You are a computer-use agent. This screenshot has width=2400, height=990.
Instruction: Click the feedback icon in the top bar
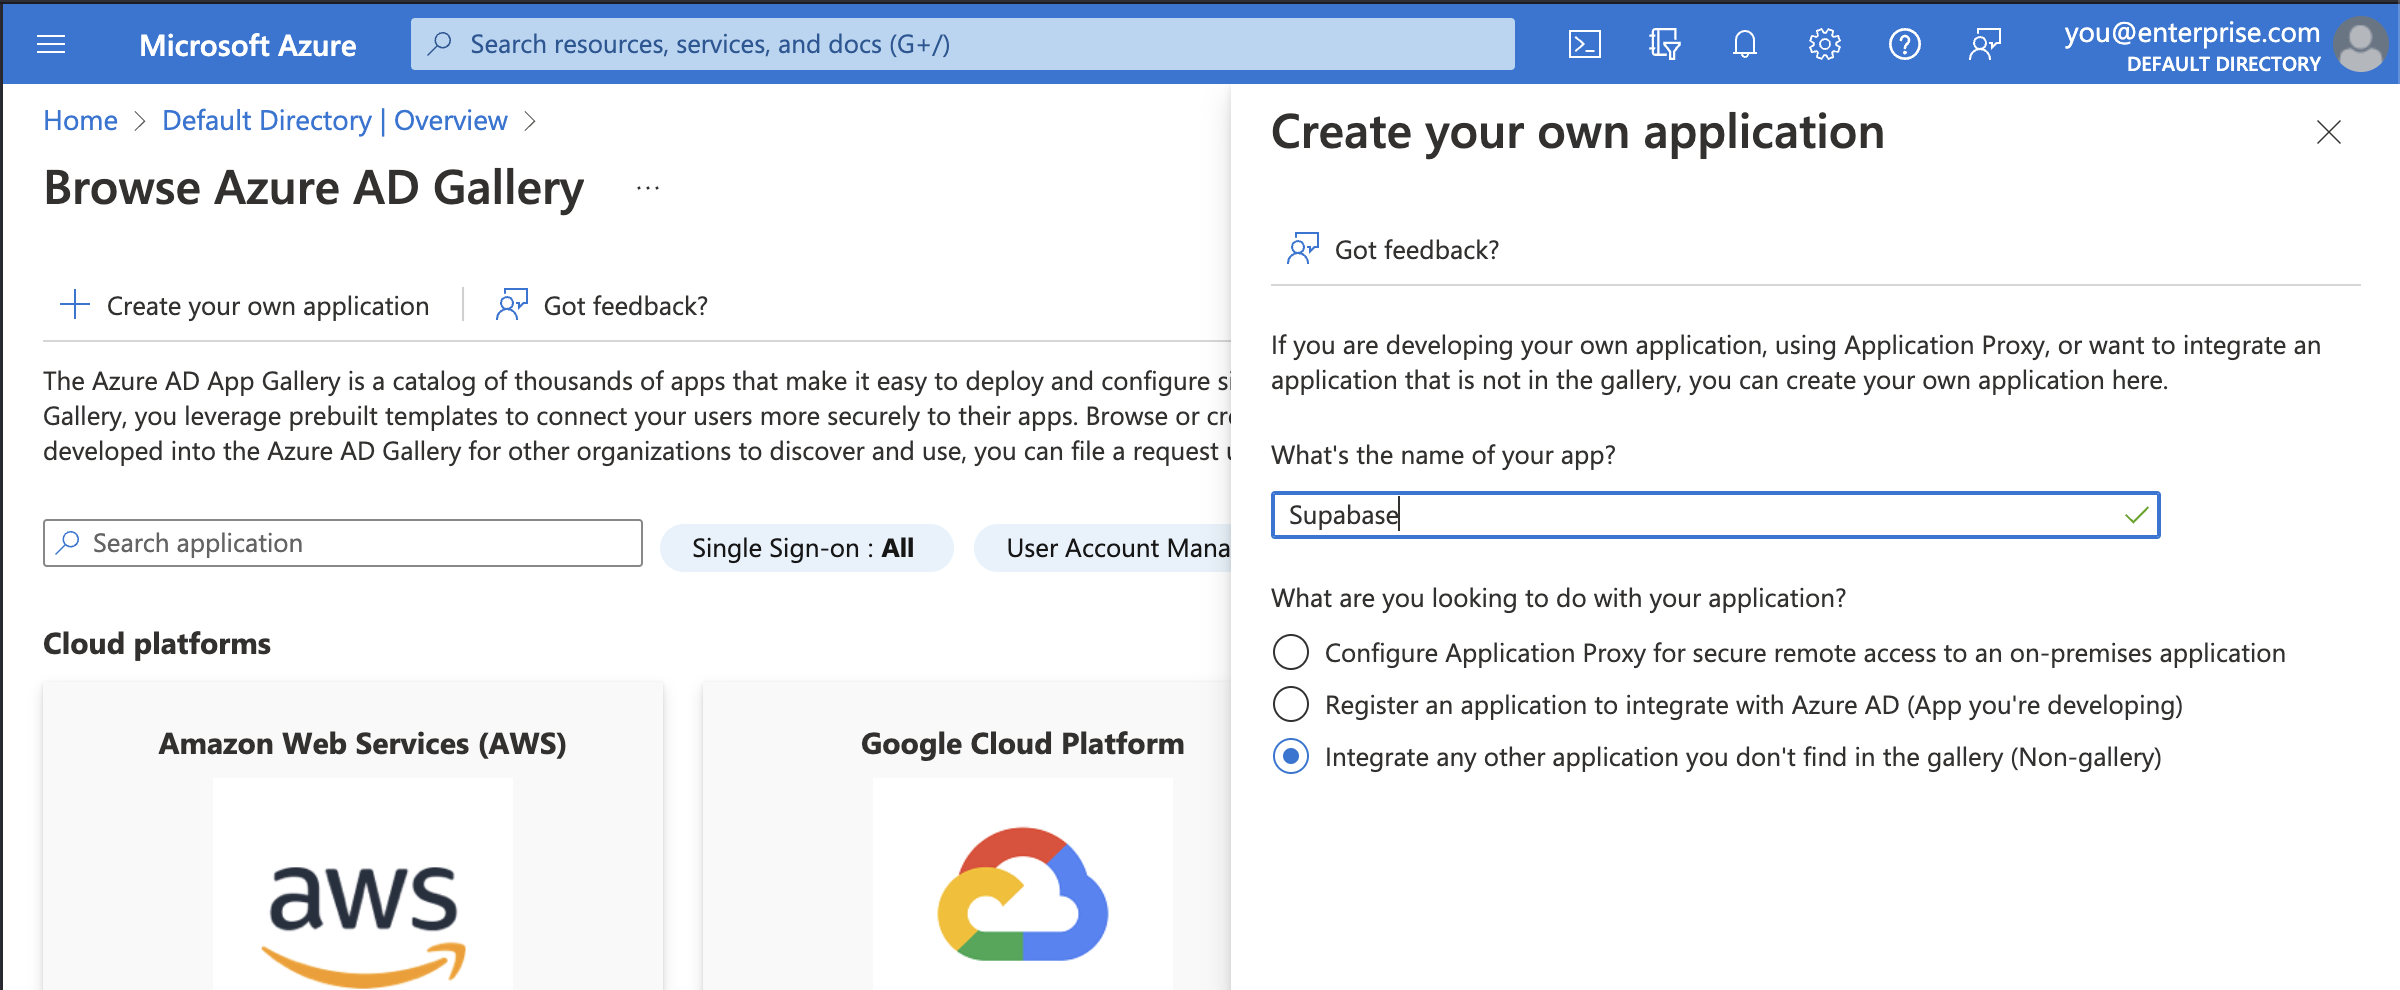tap(1985, 44)
